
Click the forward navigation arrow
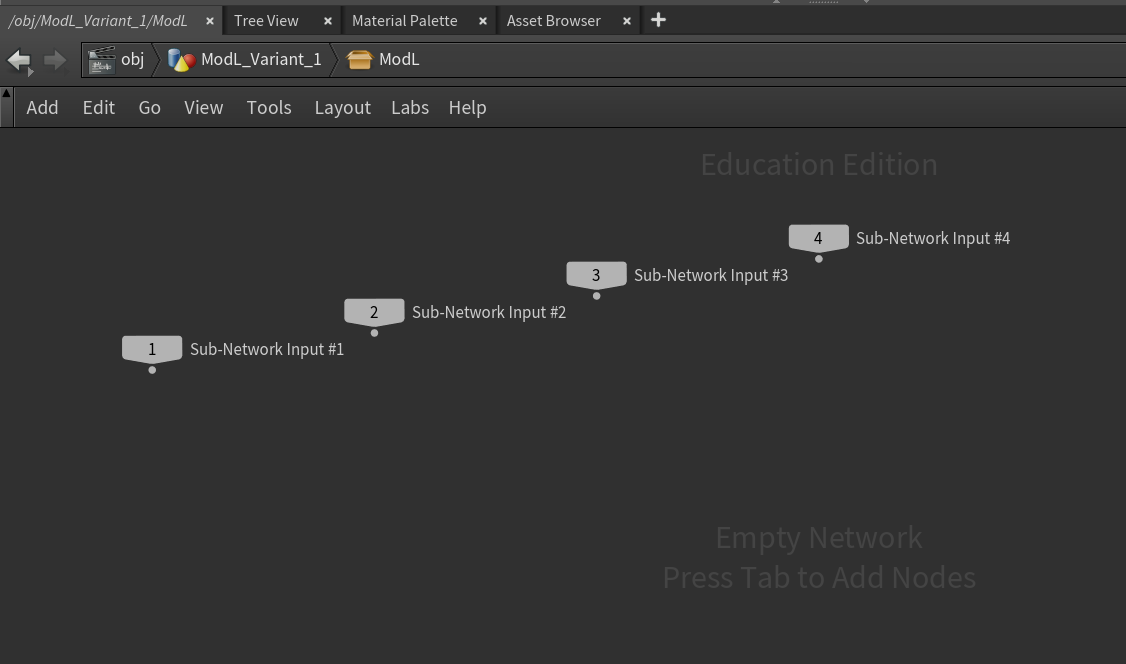click(x=55, y=60)
